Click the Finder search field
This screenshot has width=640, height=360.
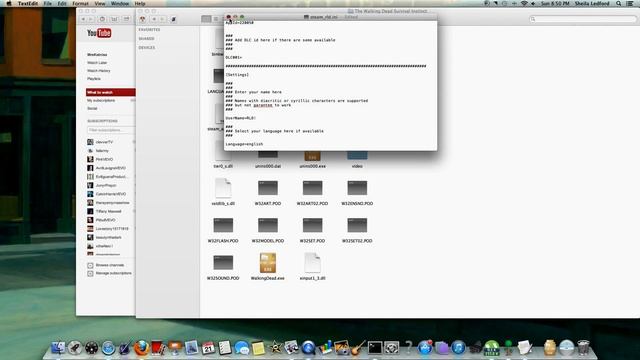pos(583,19)
